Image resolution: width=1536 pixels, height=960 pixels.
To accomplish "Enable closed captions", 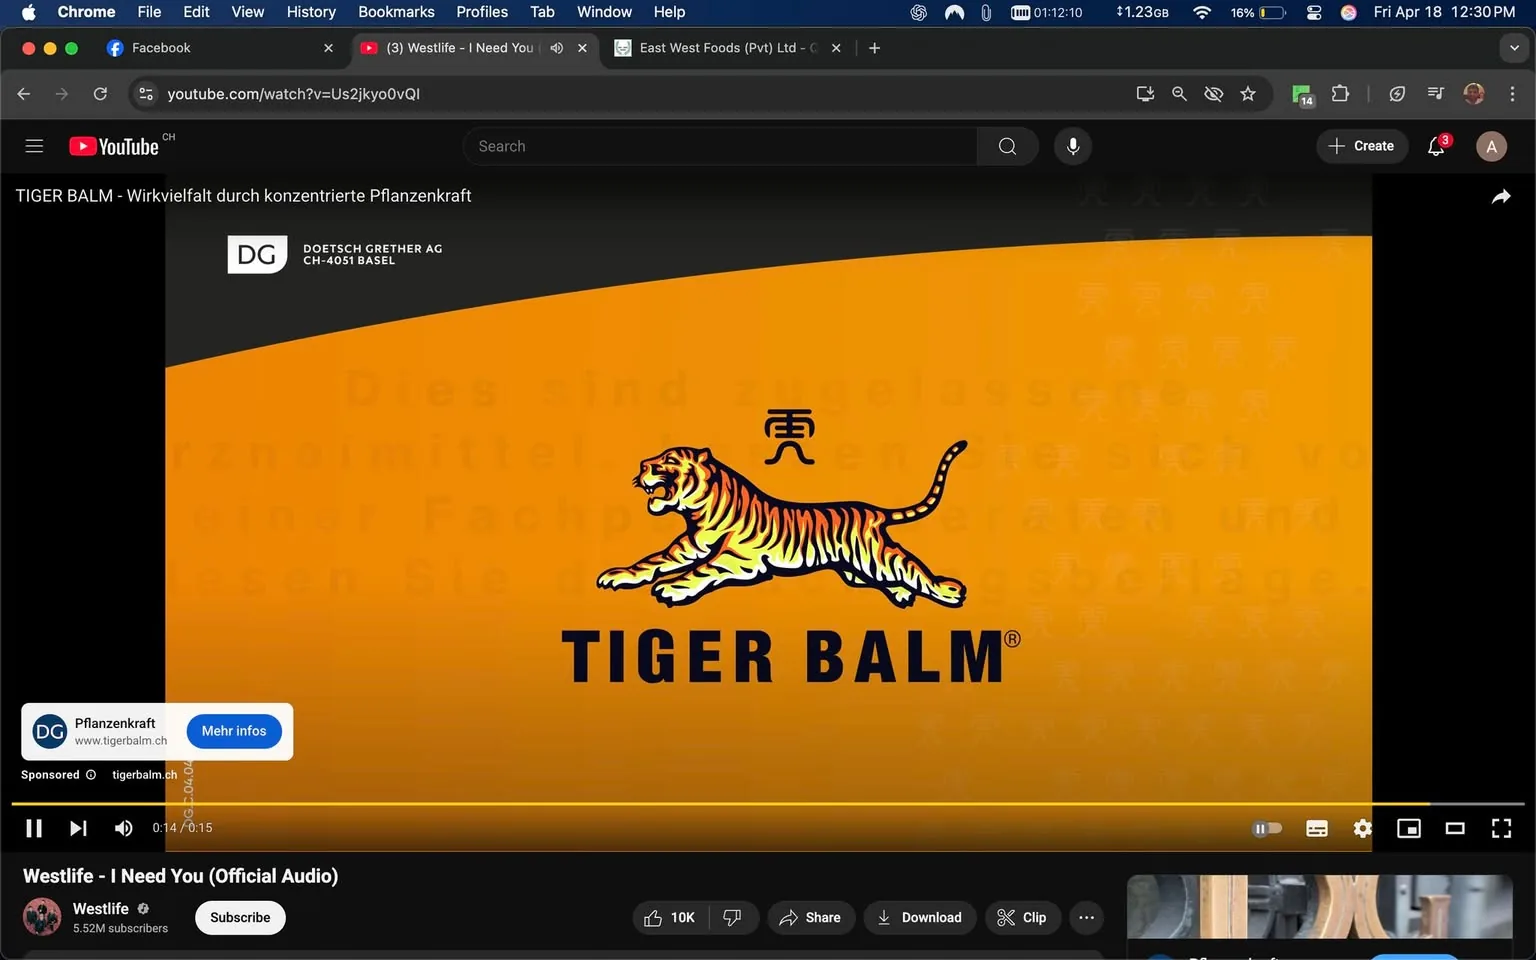I will click(1316, 827).
